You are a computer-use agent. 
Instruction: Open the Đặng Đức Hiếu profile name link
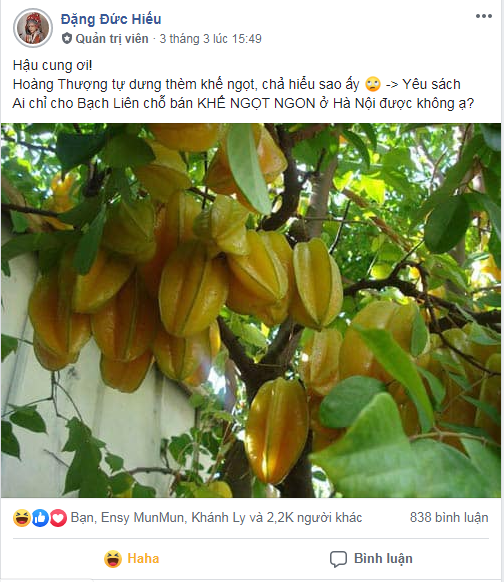pyautogui.click(x=111, y=19)
